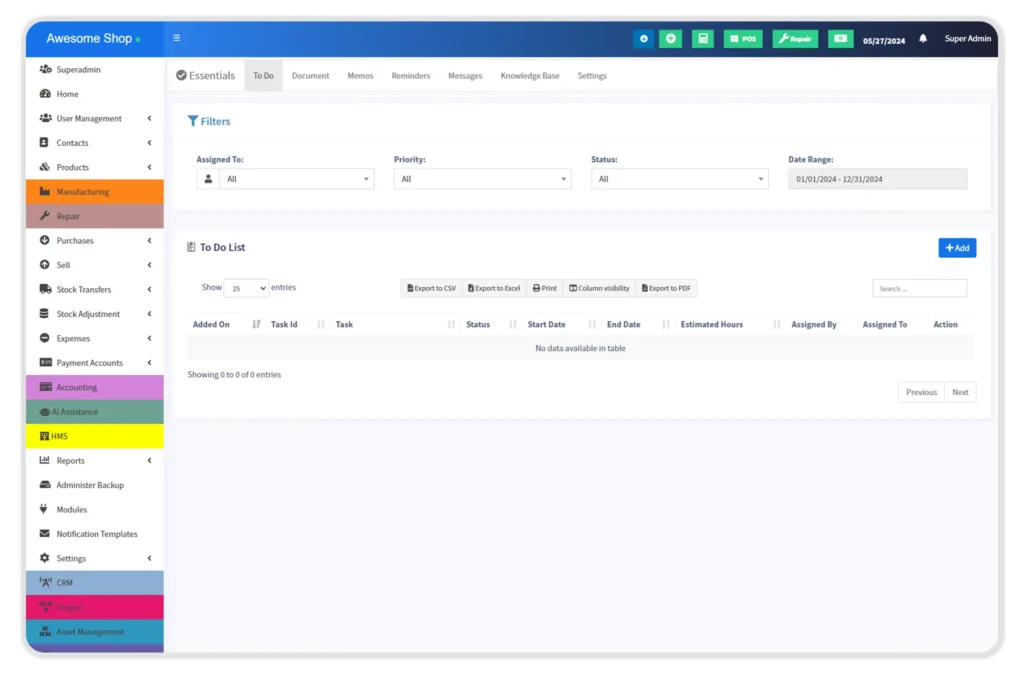Open the Assigned To filter dropdown
The height and width of the screenshot is (683, 1024).
click(296, 179)
